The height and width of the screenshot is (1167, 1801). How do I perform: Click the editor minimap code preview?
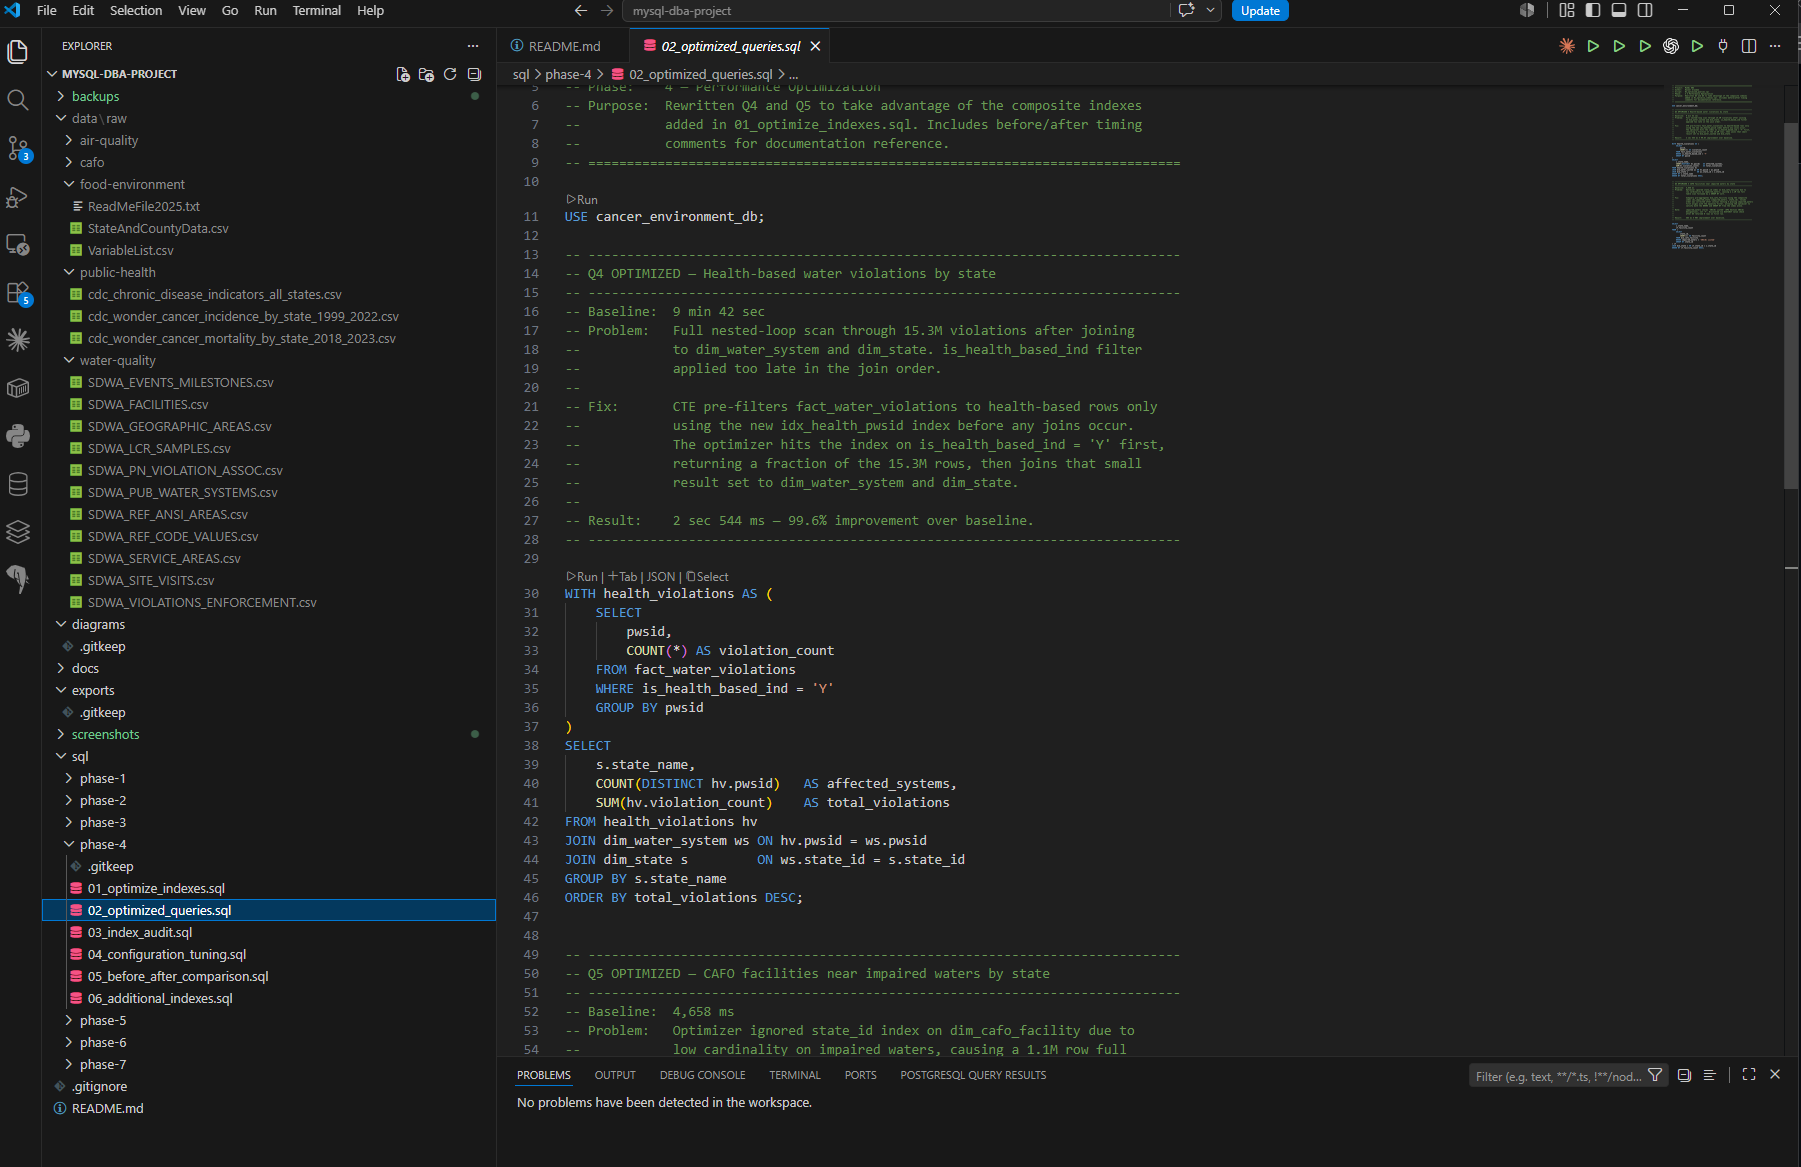[1711, 165]
